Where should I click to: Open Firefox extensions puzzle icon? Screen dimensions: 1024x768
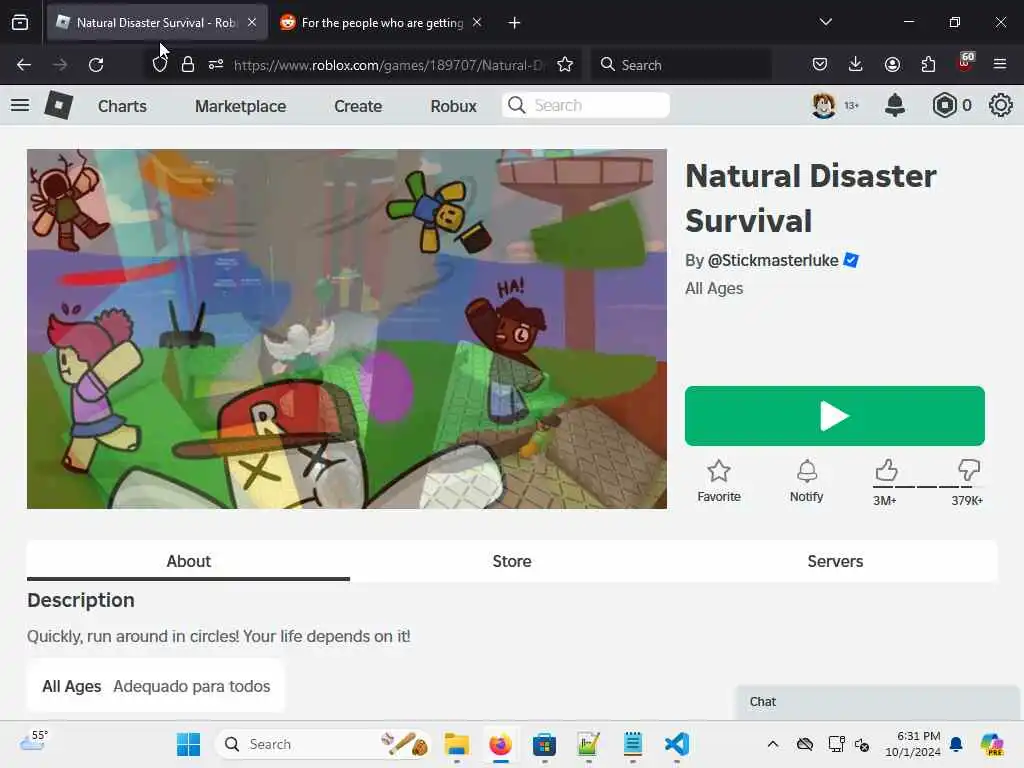pos(928,64)
